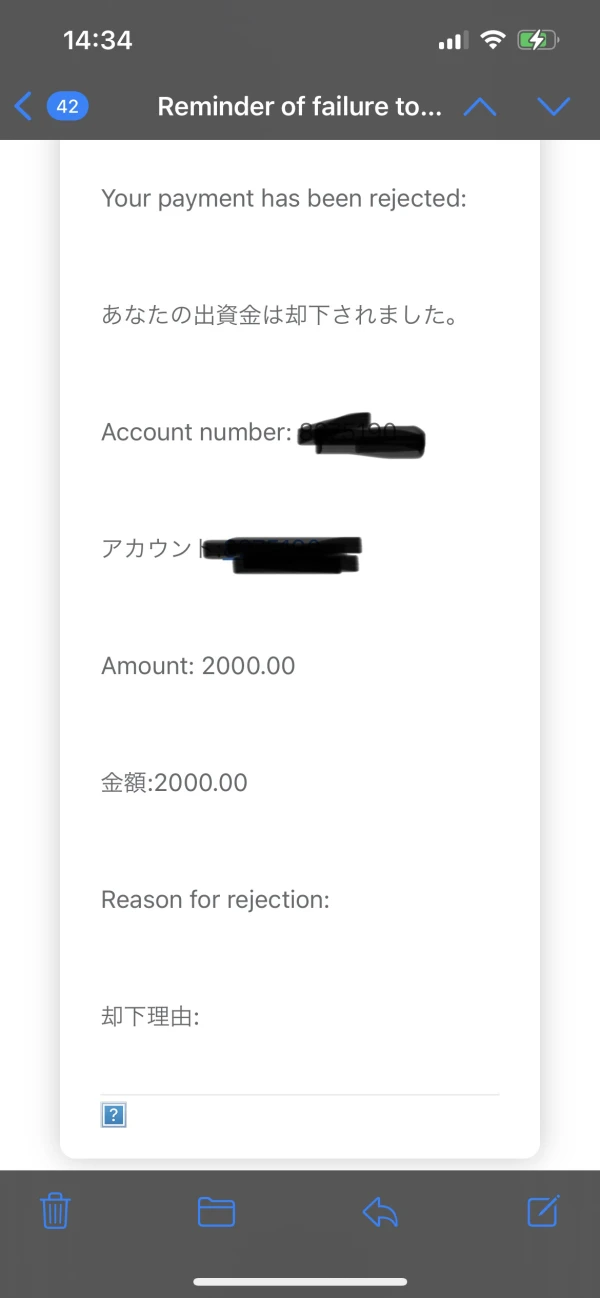Tap the "Reminder of failure to..." subject title
This screenshot has height=1298, width=600.
(299, 107)
